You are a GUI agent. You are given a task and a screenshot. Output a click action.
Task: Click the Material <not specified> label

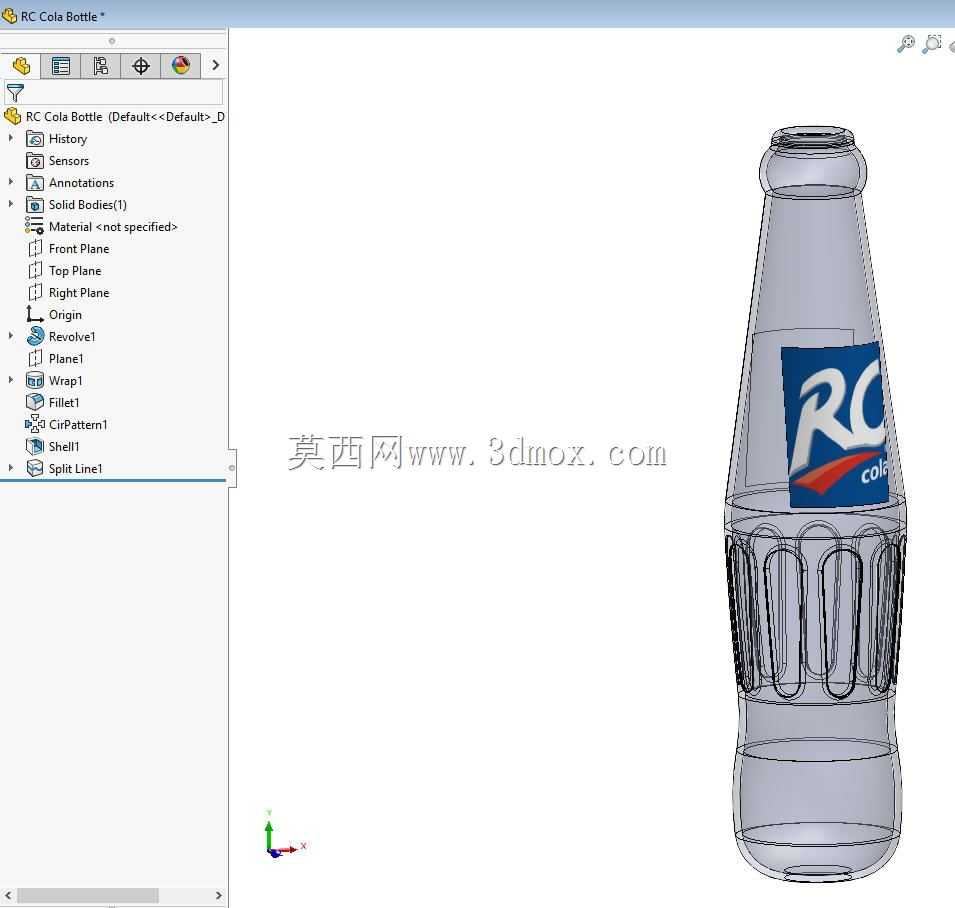click(x=113, y=227)
